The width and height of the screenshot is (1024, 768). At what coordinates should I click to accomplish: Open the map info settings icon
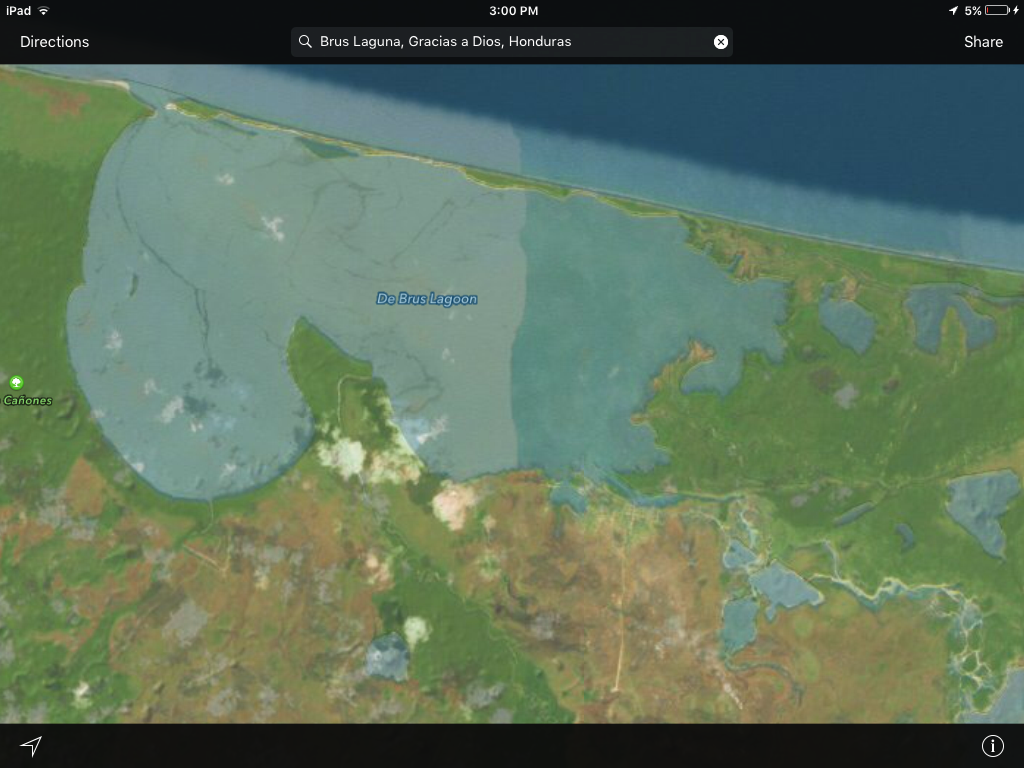[992, 746]
